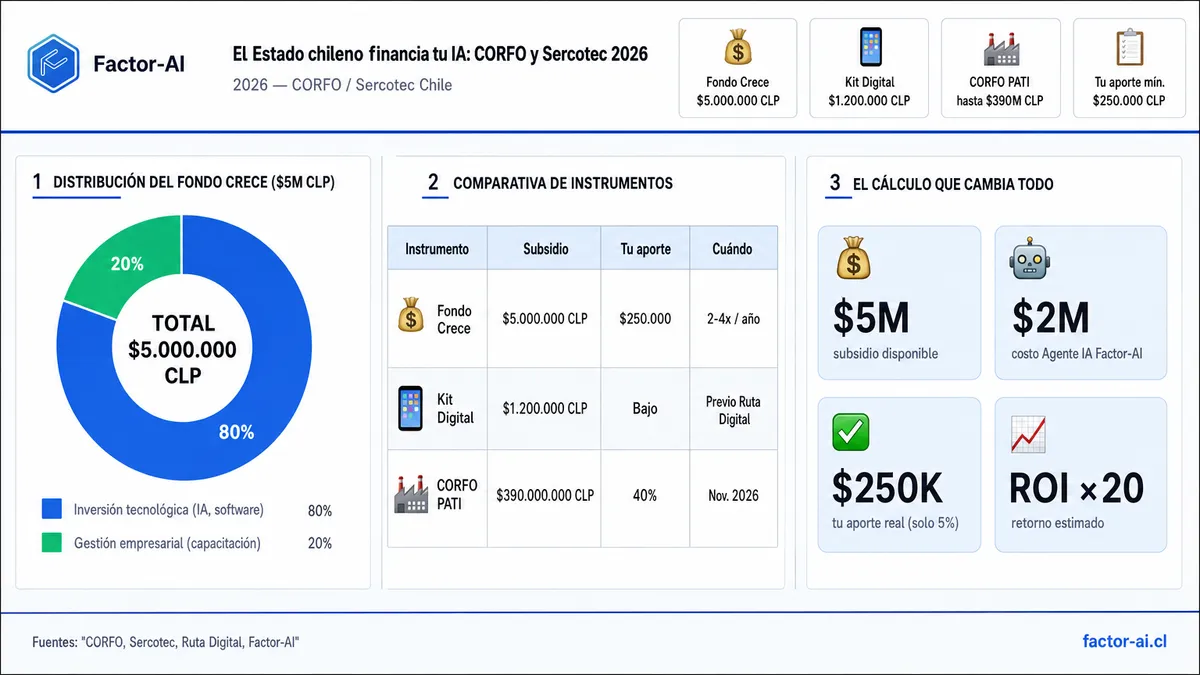Click the CORFO PATI hasta $390M CLP card
This screenshot has height=675, width=1200.
point(1000,68)
